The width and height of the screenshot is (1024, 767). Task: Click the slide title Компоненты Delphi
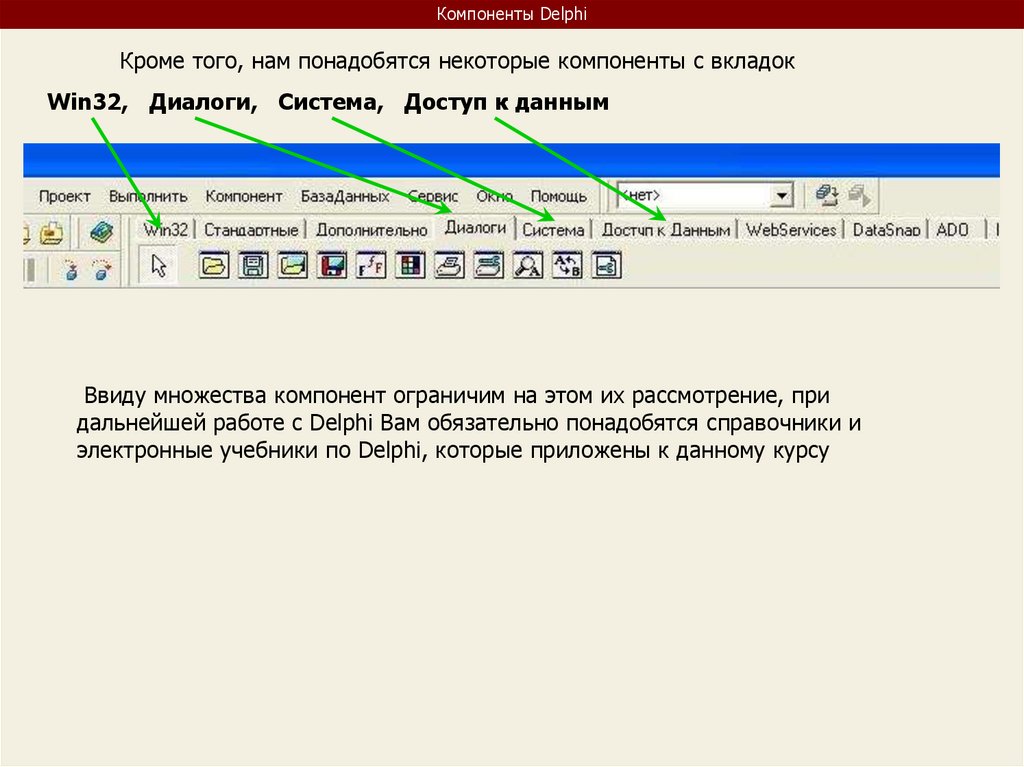coord(511,14)
